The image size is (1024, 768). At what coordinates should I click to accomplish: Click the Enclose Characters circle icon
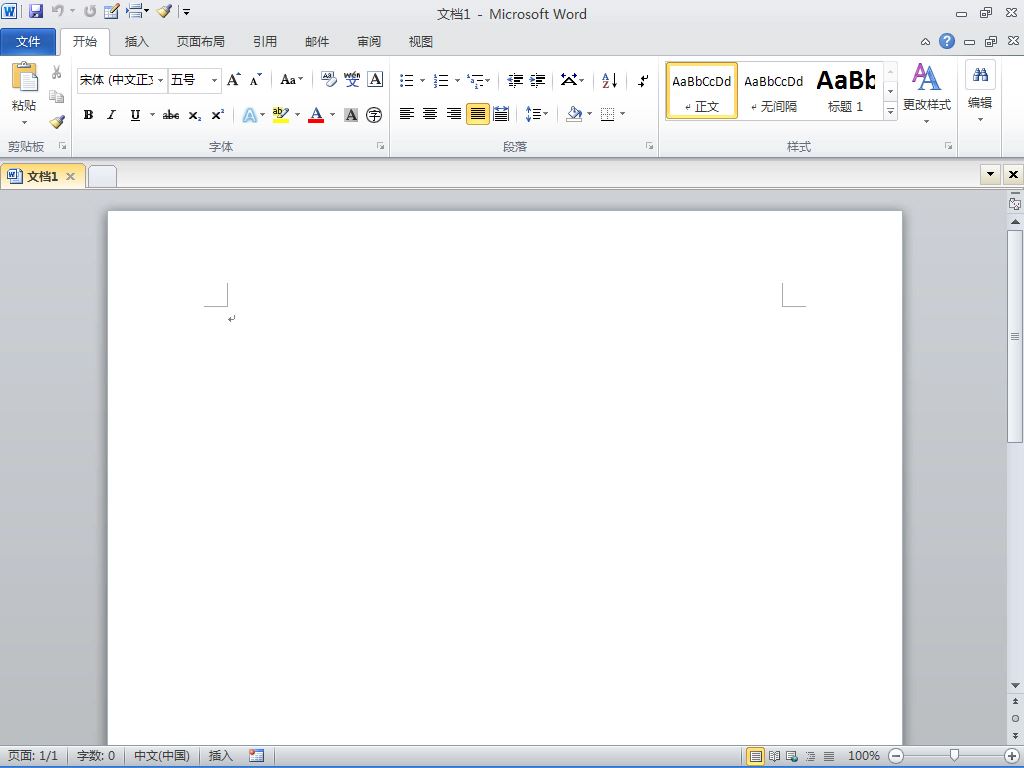click(374, 115)
